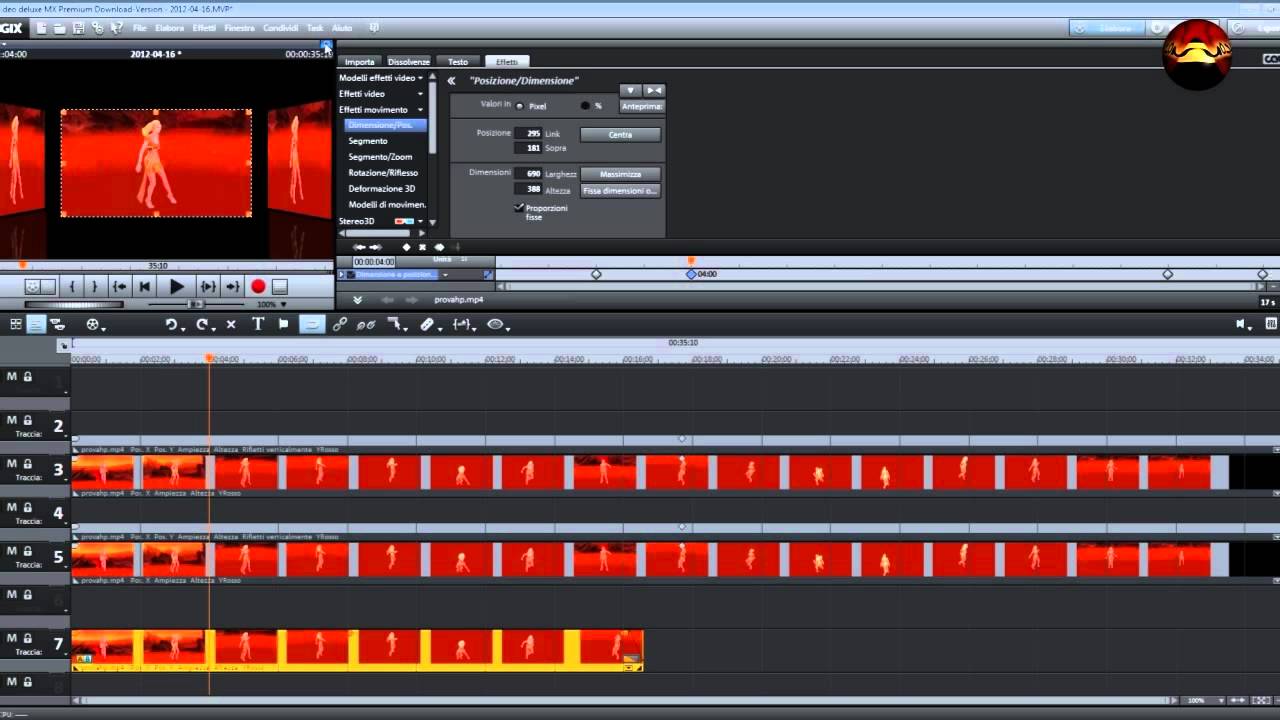Select the Pixel radio button

tap(520, 106)
